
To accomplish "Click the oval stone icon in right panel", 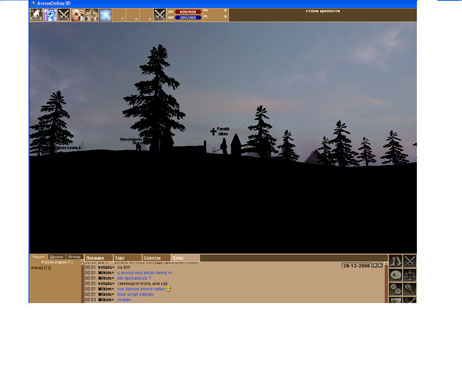I will [395, 275].
